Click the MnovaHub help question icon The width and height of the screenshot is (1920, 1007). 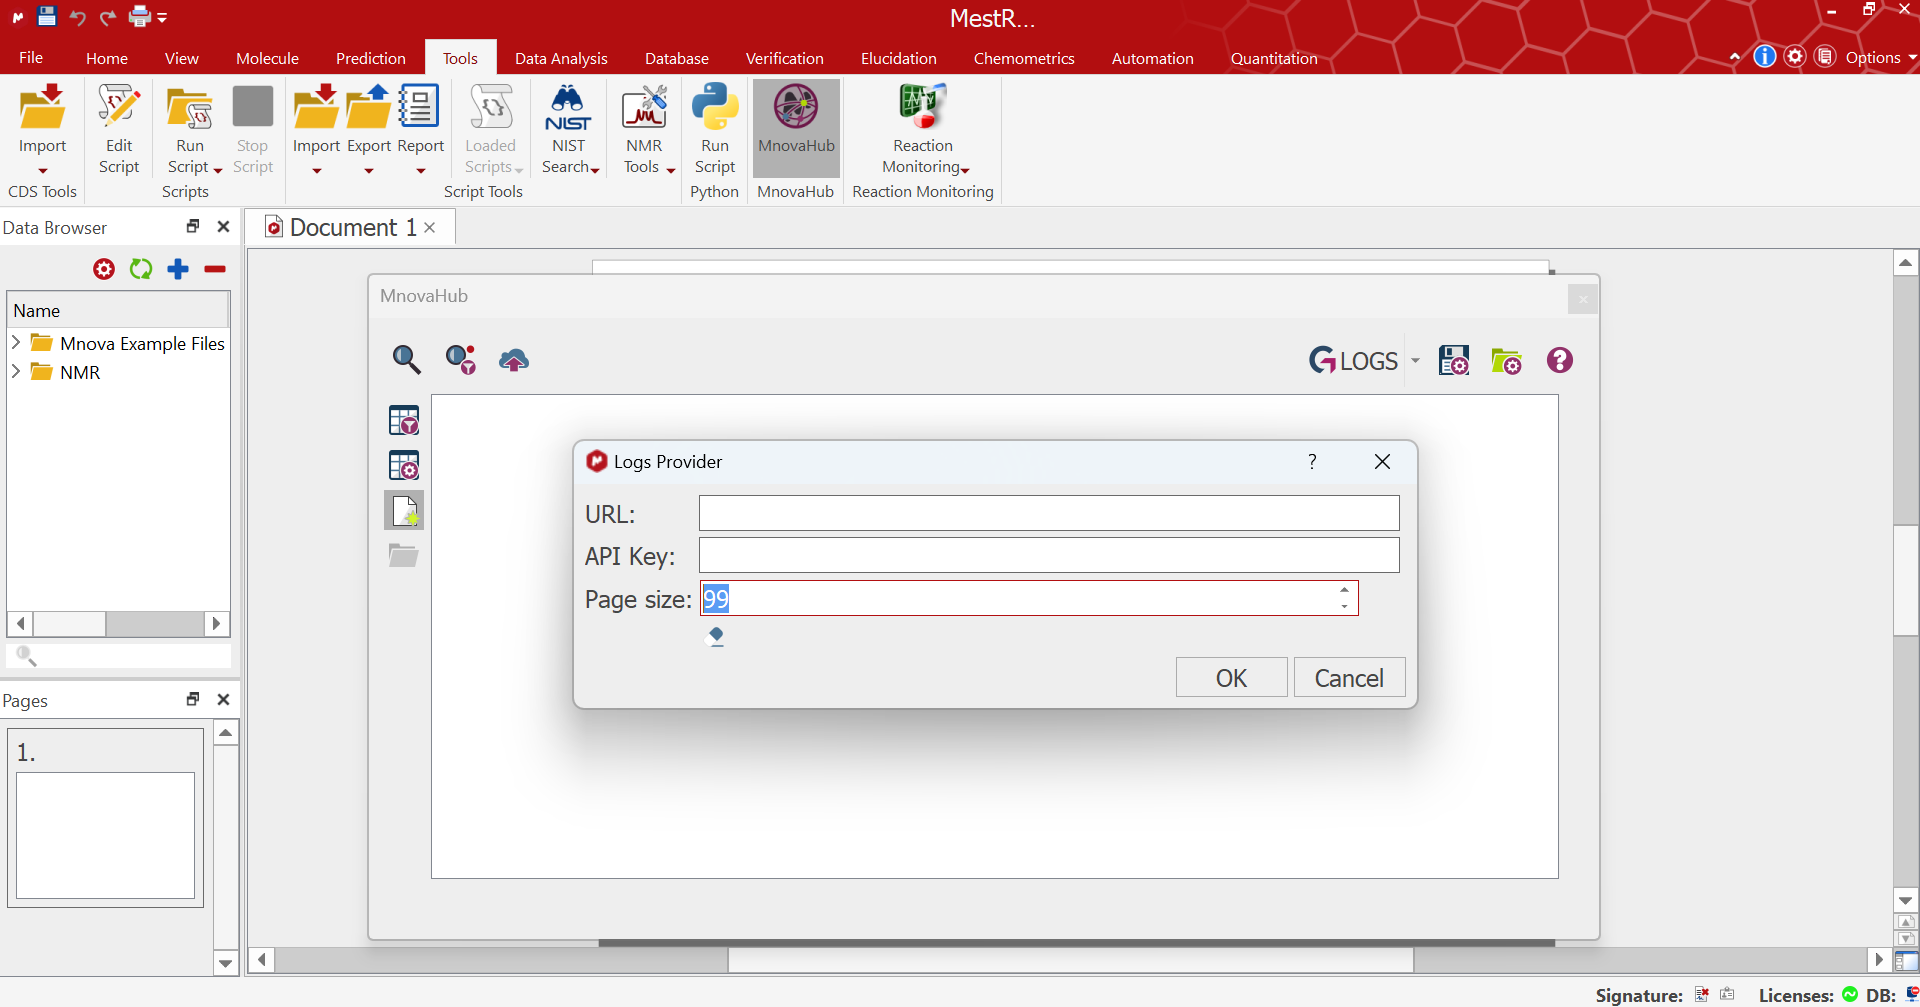1560,360
